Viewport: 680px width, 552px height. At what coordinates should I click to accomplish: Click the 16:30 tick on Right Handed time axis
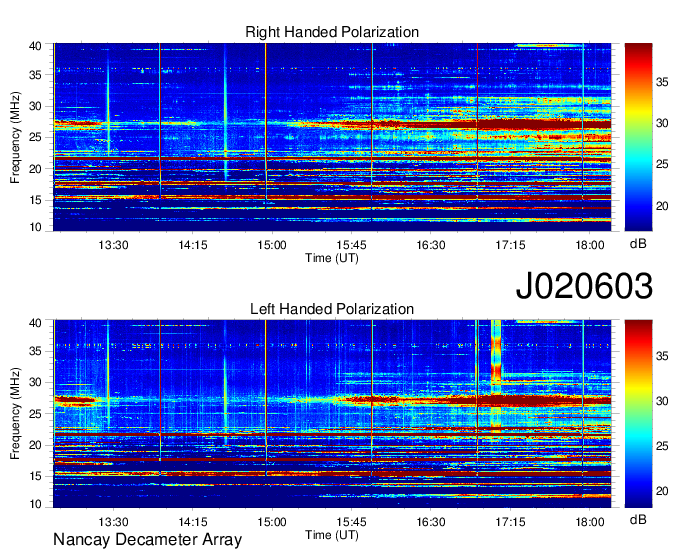[431, 245]
